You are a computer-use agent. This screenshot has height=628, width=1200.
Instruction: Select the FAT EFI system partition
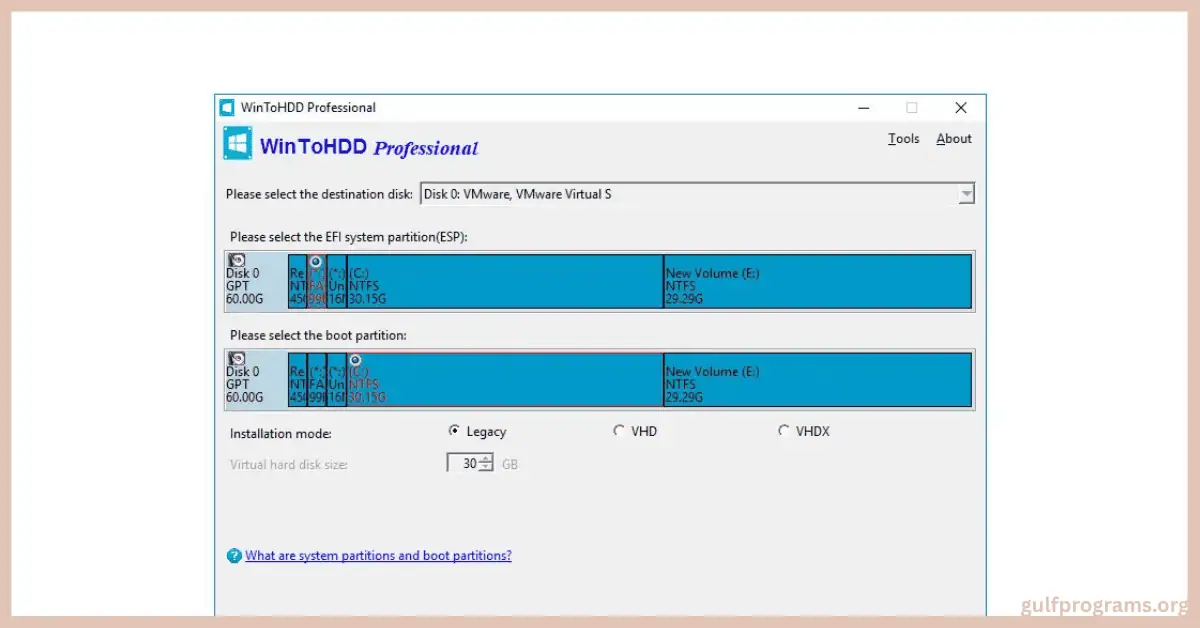tap(314, 283)
